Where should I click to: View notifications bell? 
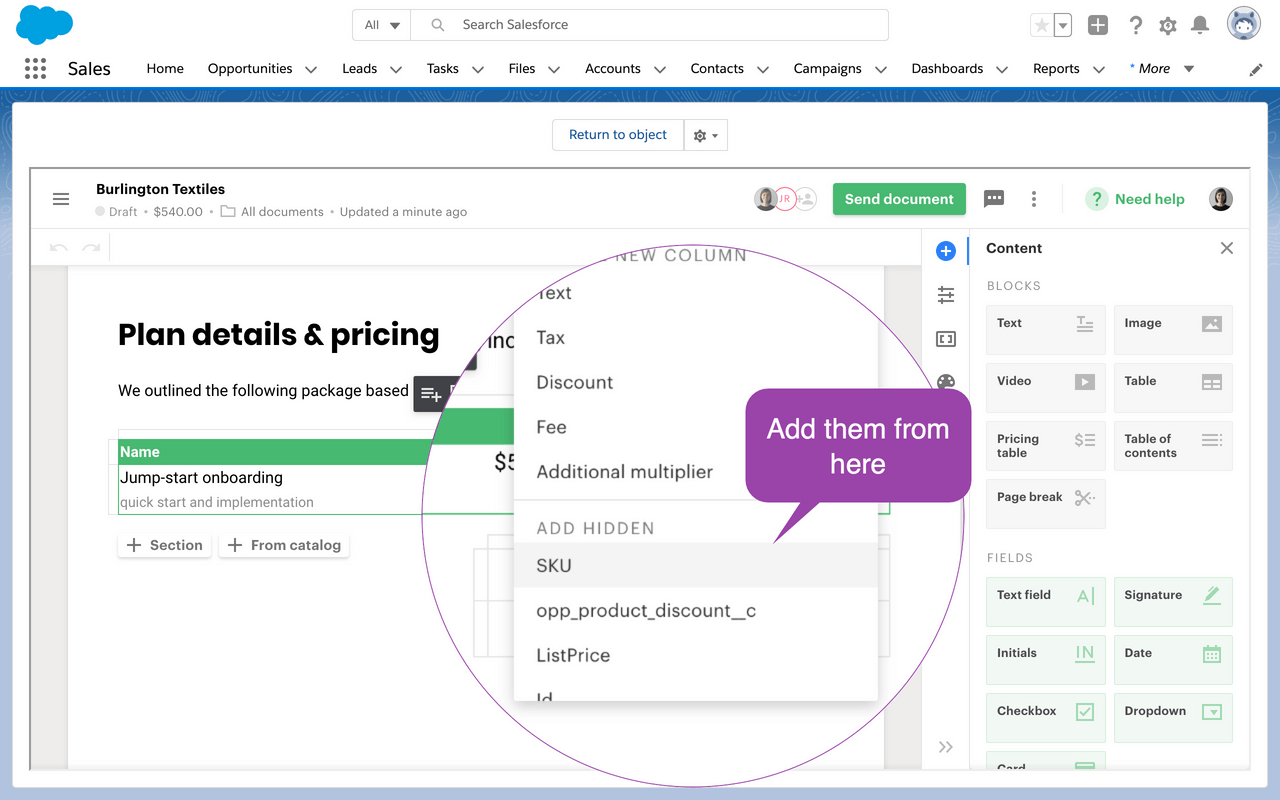point(1200,25)
